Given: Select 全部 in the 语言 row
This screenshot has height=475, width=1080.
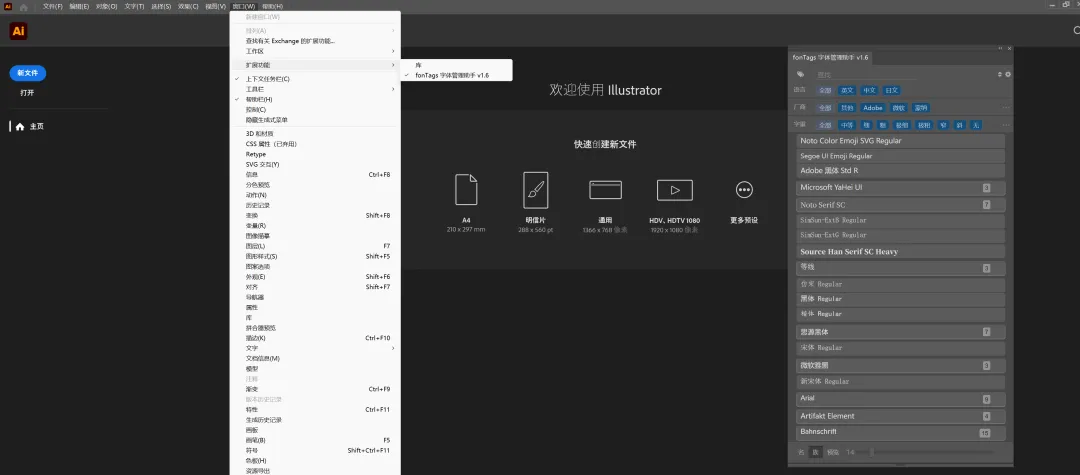Looking at the screenshot, I should click(824, 90).
